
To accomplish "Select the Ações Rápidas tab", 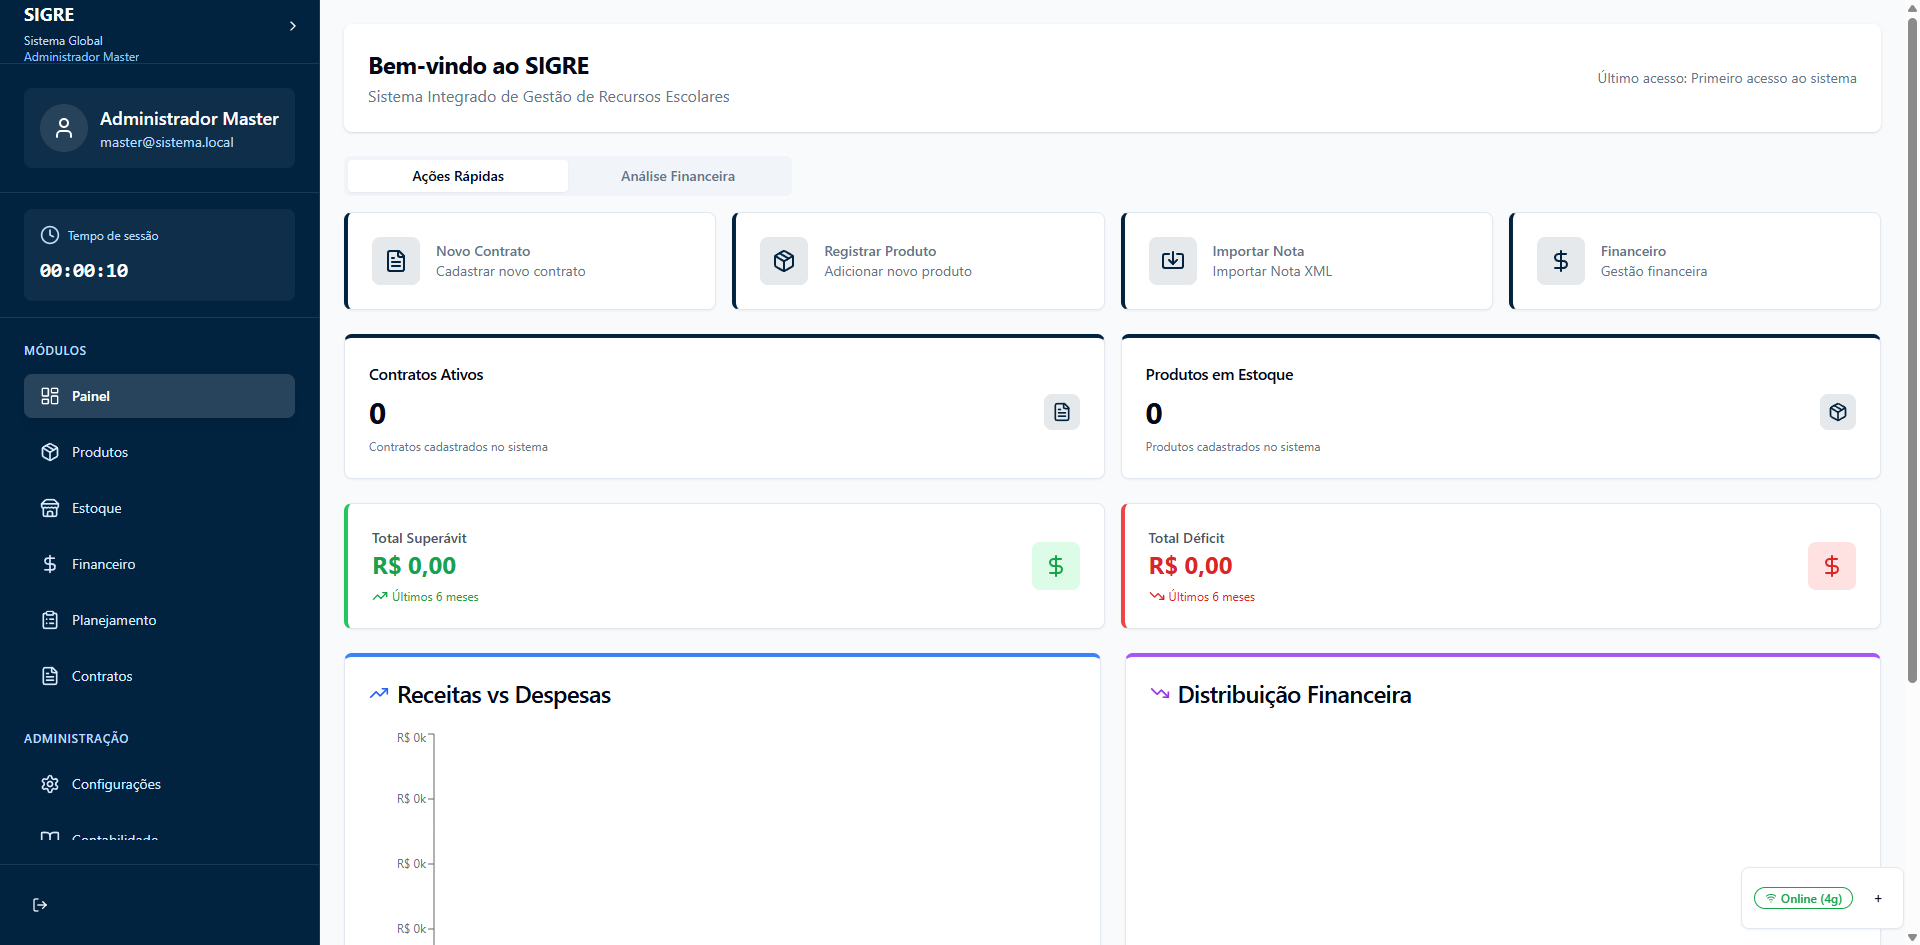I will (x=458, y=176).
